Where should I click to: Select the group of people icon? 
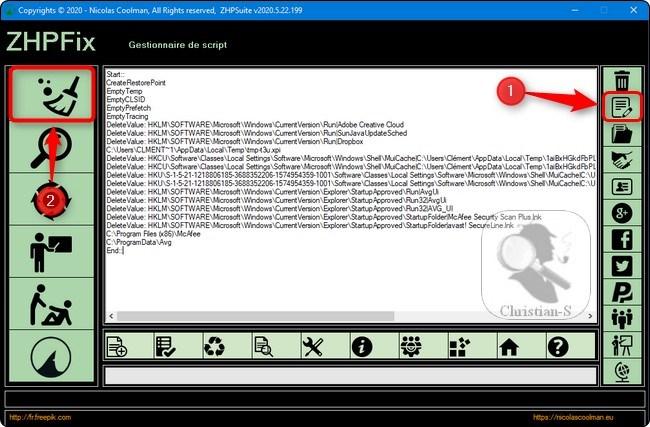pyautogui.click(x=622, y=319)
